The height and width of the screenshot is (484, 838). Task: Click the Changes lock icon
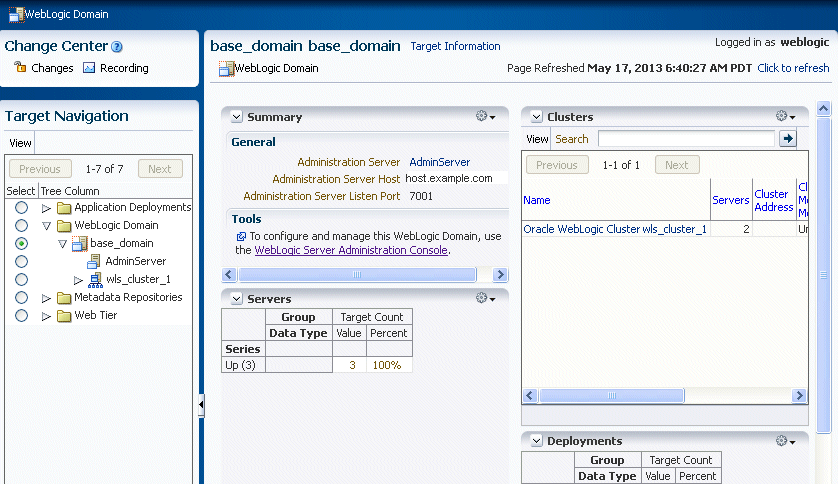(20, 67)
